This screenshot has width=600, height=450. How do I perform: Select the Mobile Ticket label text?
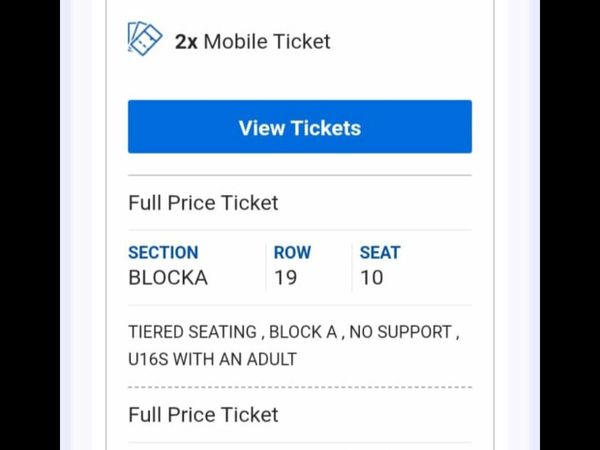tap(267, 42)
